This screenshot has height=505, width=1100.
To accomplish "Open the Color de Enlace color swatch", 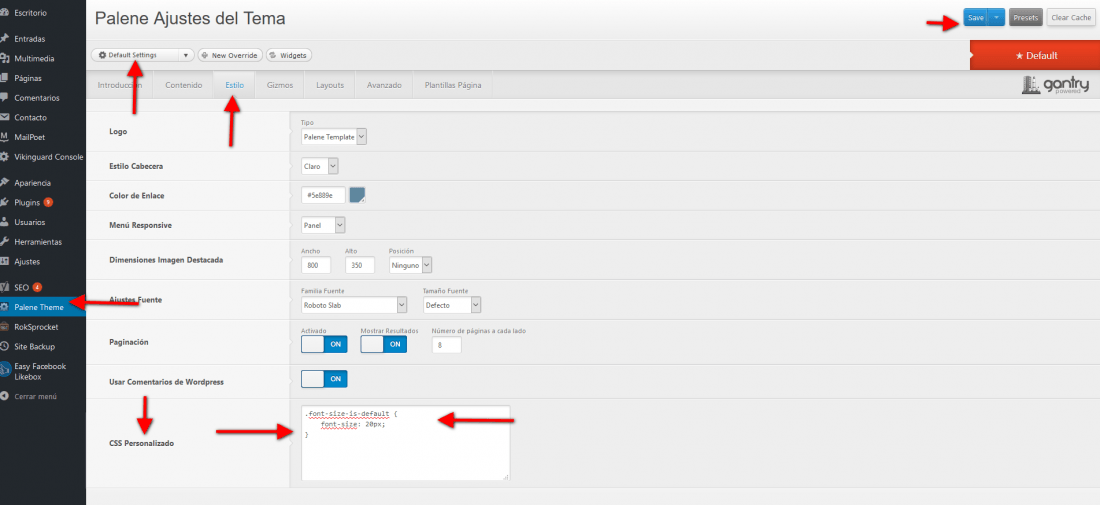I will [358, 195].
